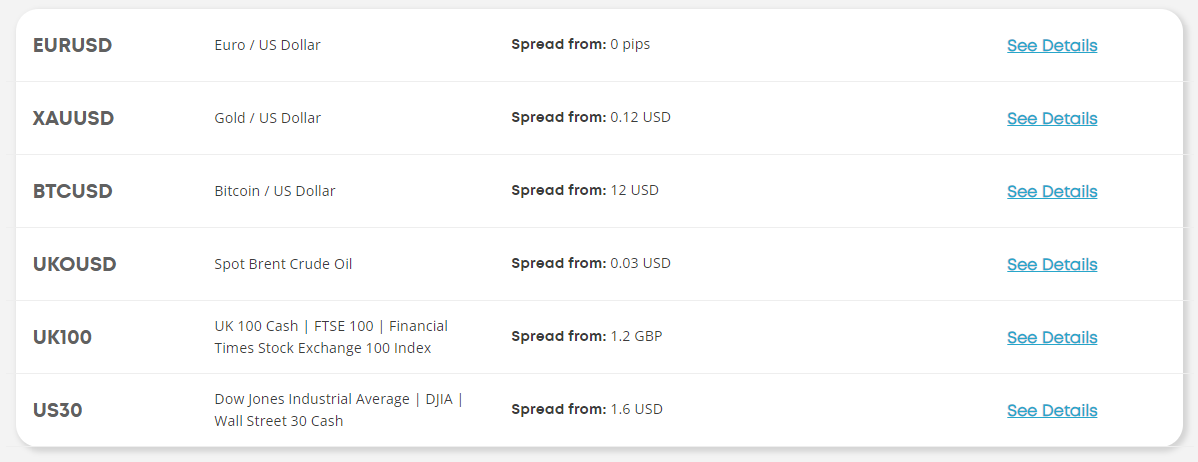Click the EURUSD symbol name
The height and width of the screenshot is (462, 1198).
click(x=72, y=45)
